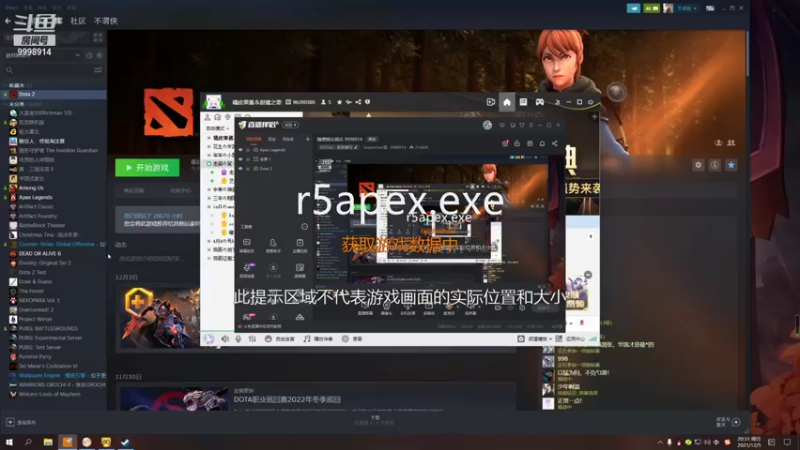Screen dimensions: 800x450
Task: Open the Dota 2 game info icon
Action: tap(714, 165)
